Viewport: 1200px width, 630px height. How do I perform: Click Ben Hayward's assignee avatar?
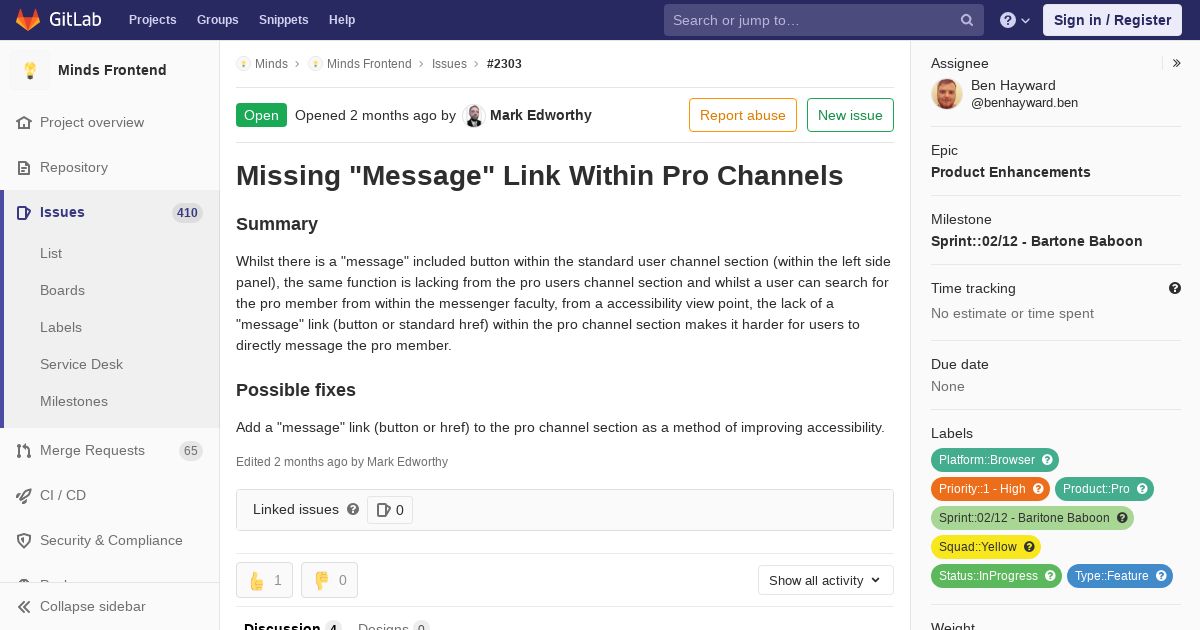pos(947,94)
